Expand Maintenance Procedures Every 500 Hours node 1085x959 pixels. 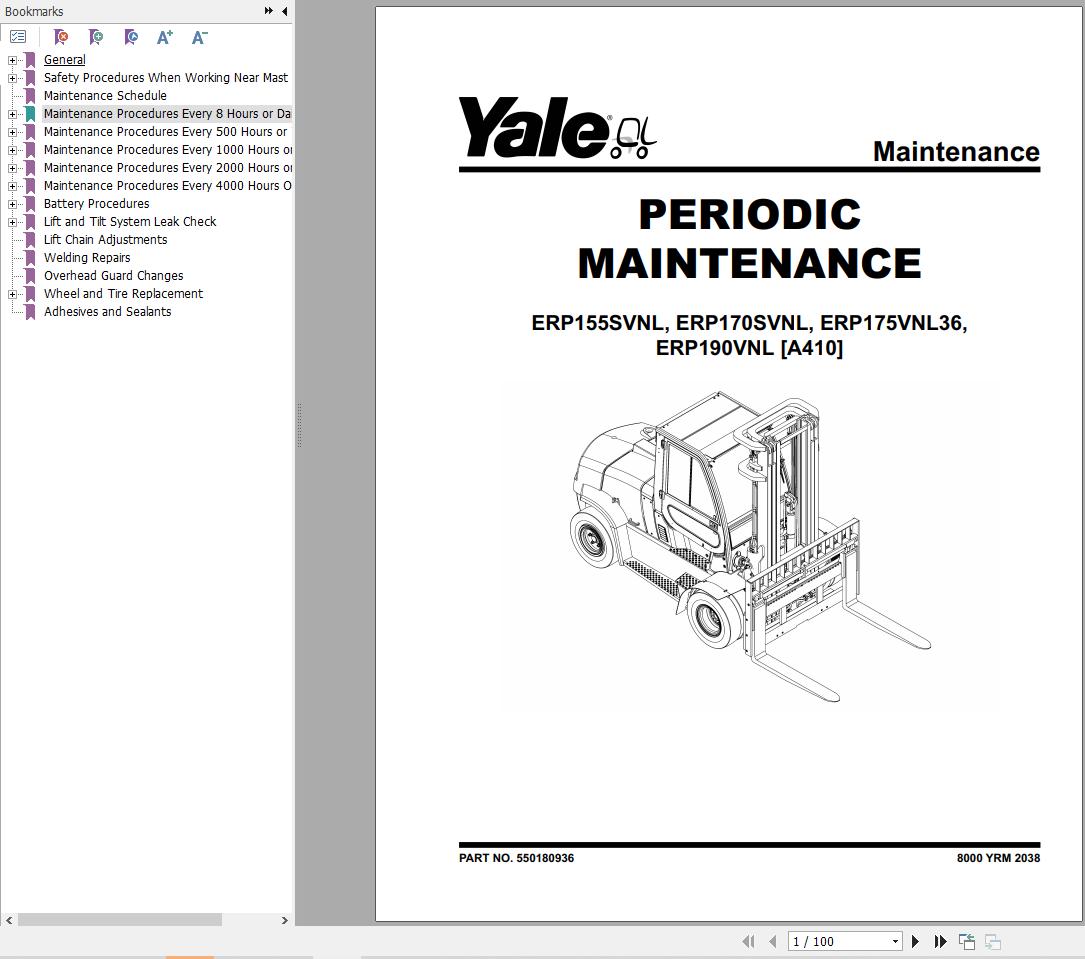pos(12,132)
